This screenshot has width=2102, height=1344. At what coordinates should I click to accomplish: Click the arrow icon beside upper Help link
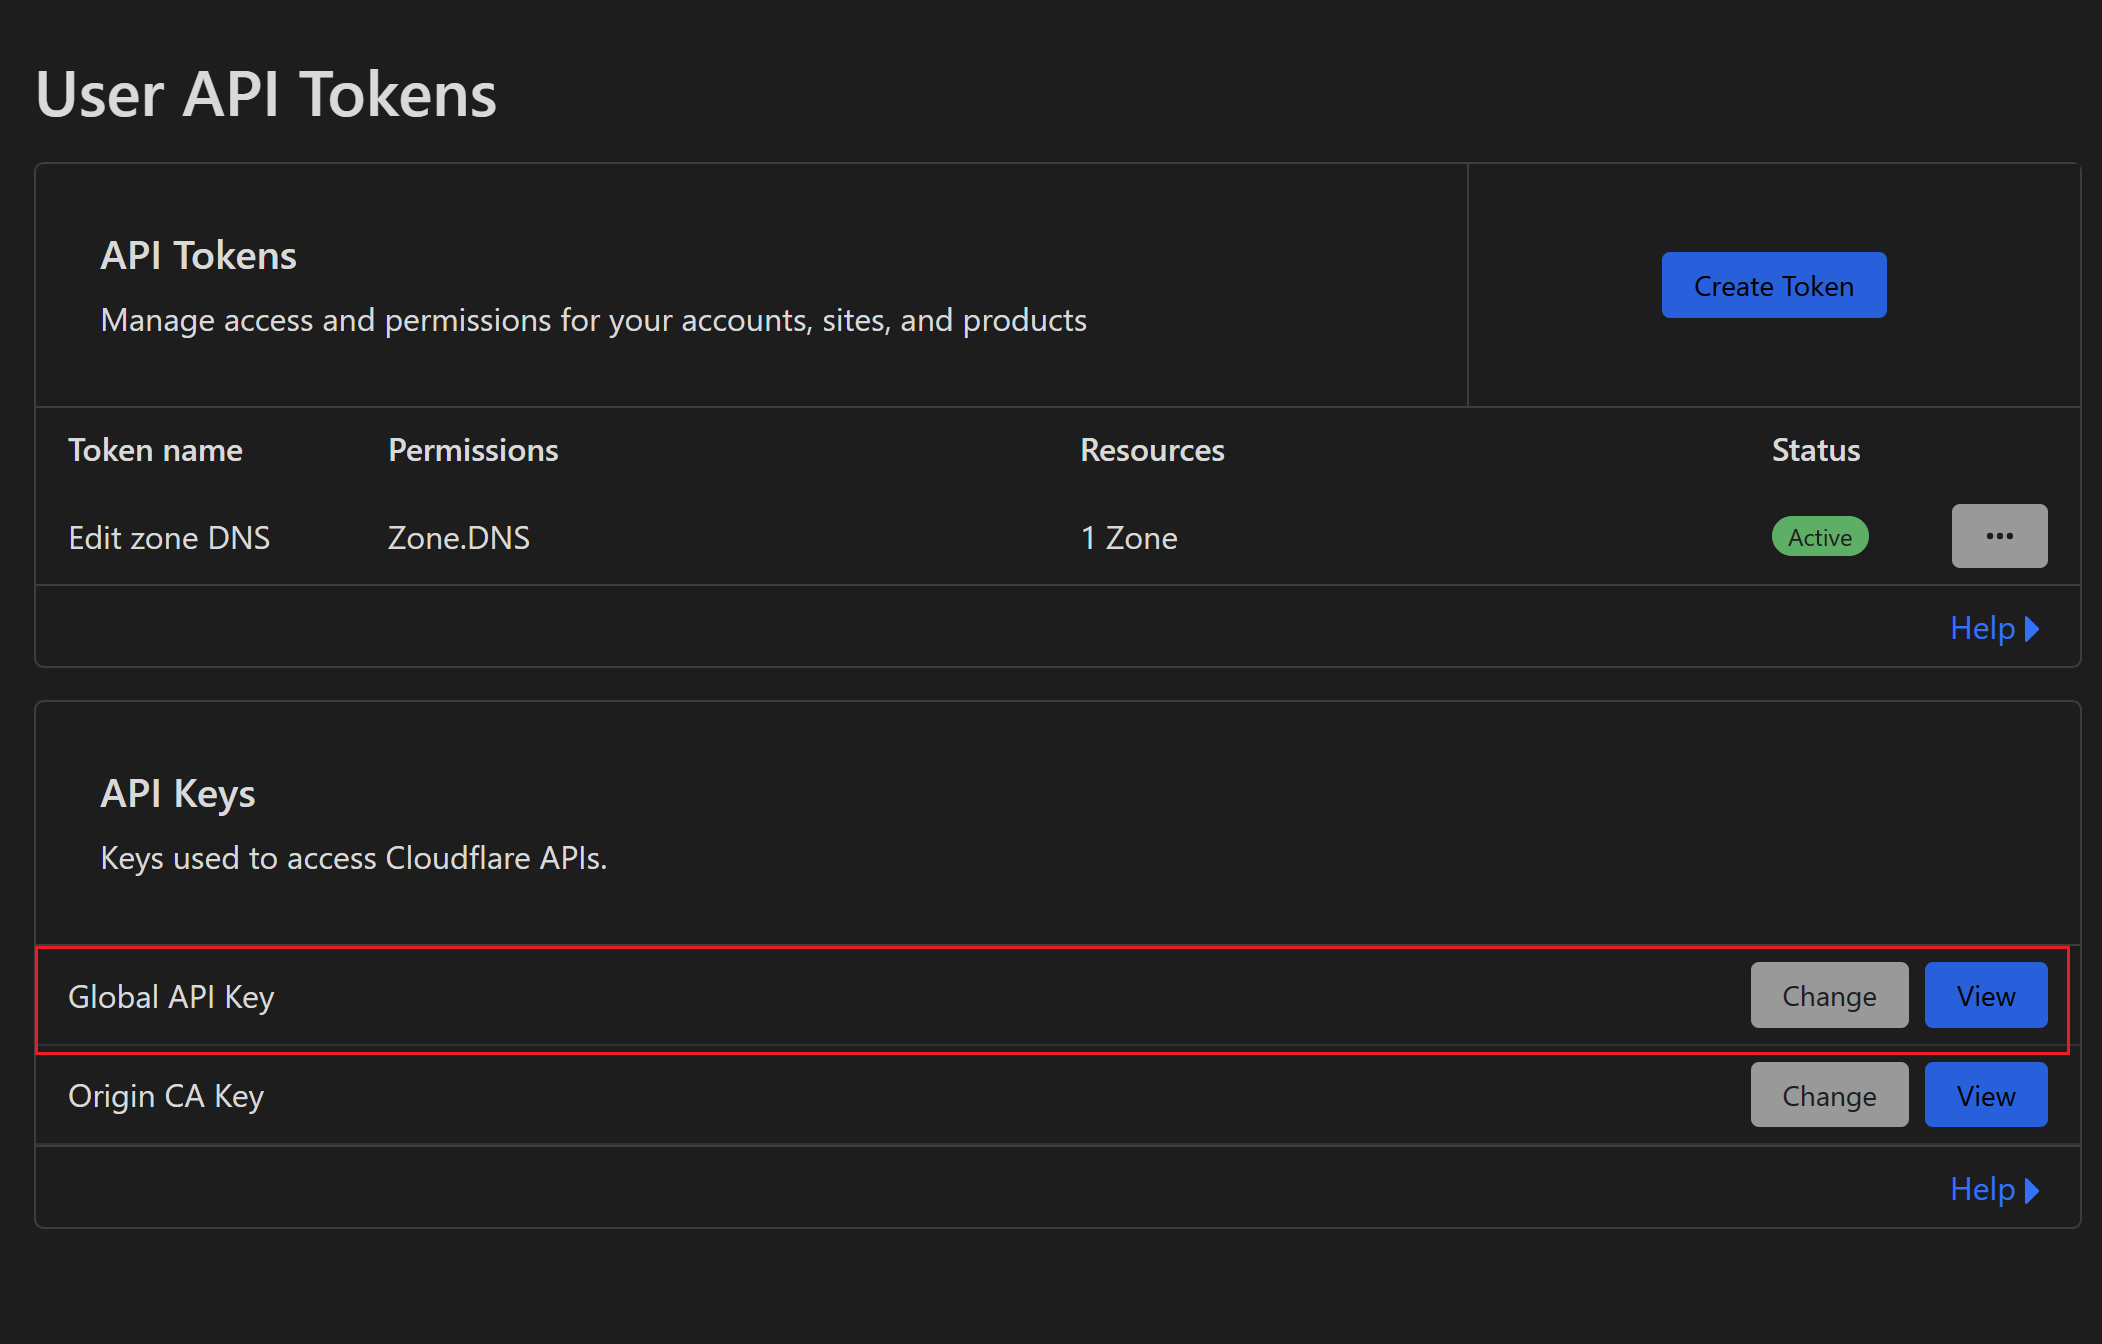pos(2031,628)
